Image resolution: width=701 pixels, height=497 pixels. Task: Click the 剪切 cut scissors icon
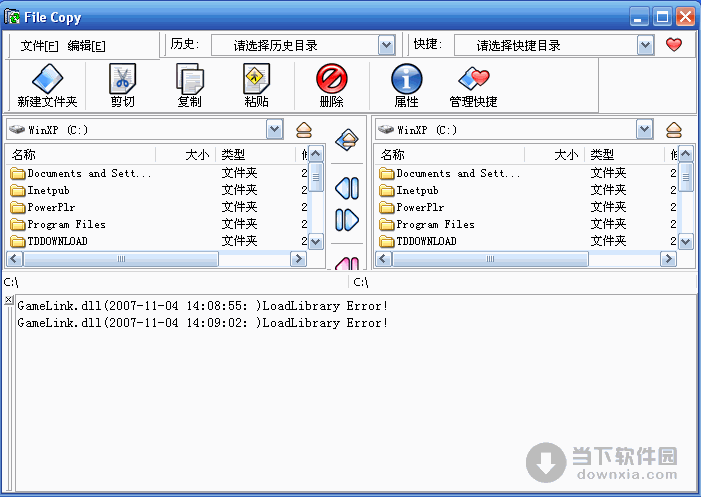[x=122, y=78]
